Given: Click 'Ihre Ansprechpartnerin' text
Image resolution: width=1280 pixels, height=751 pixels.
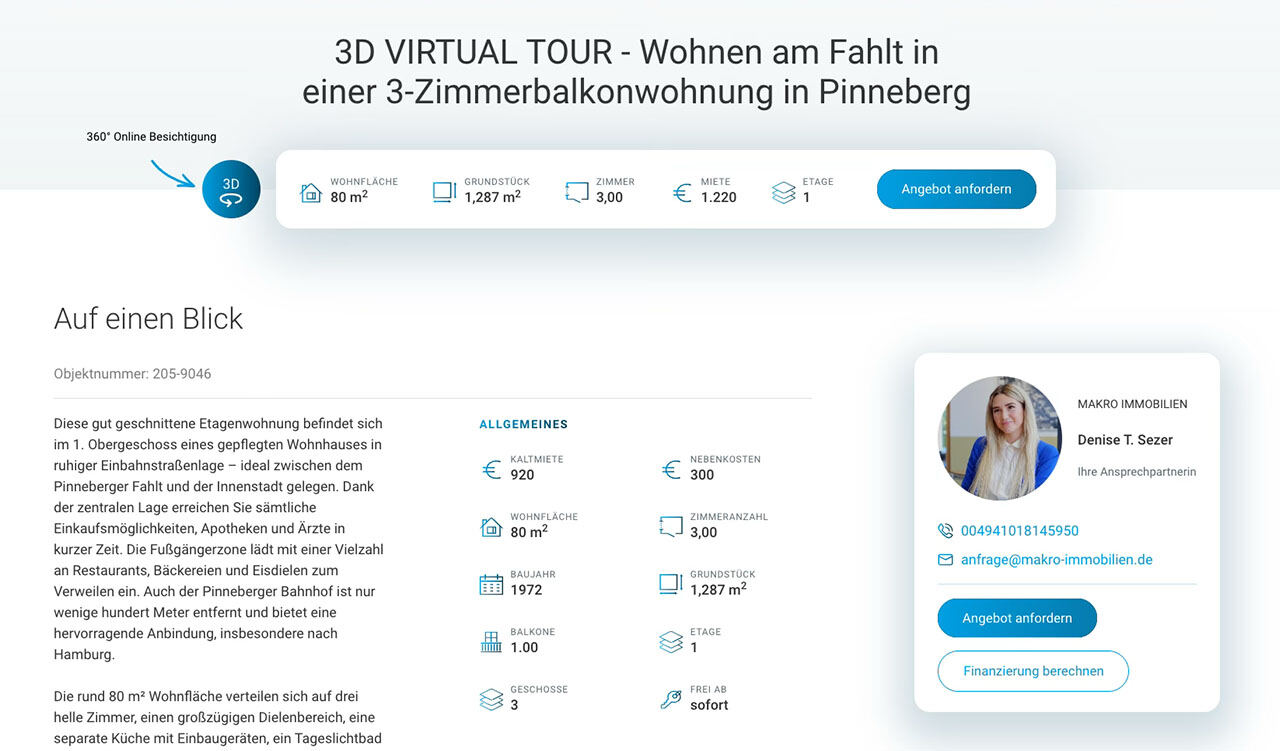Looking at the screenshot, I should tap(1137, 472).
